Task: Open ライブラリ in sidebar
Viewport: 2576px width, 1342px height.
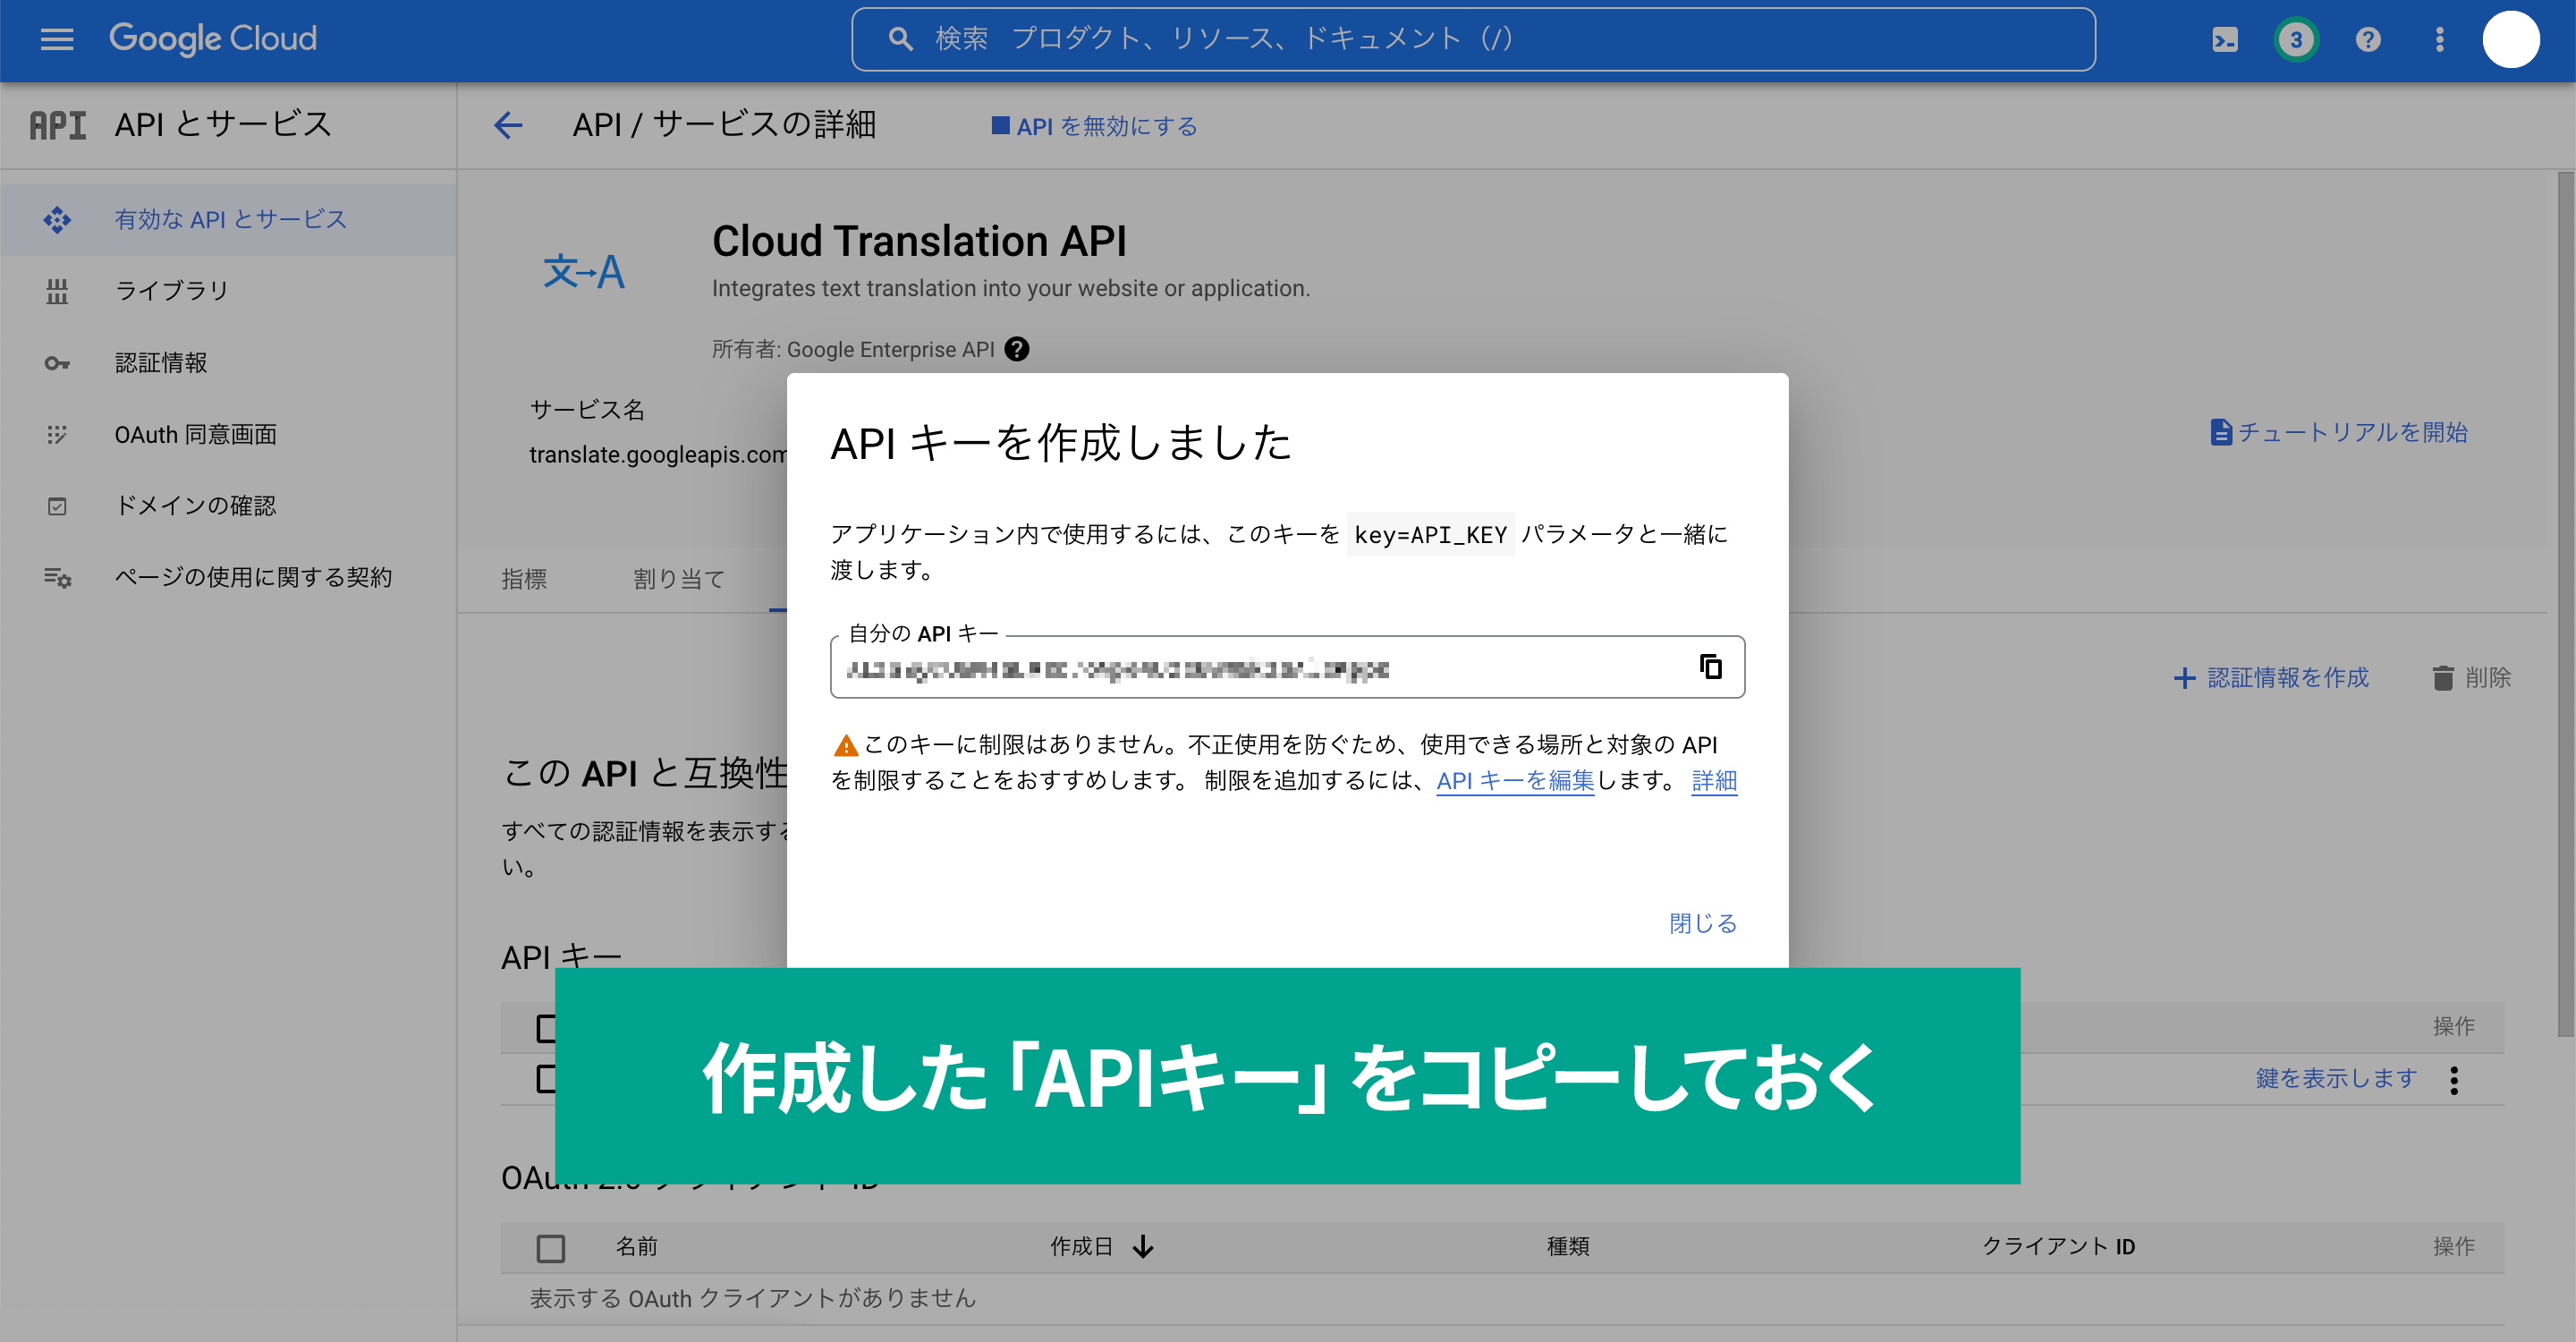Action: click(228, 291)
